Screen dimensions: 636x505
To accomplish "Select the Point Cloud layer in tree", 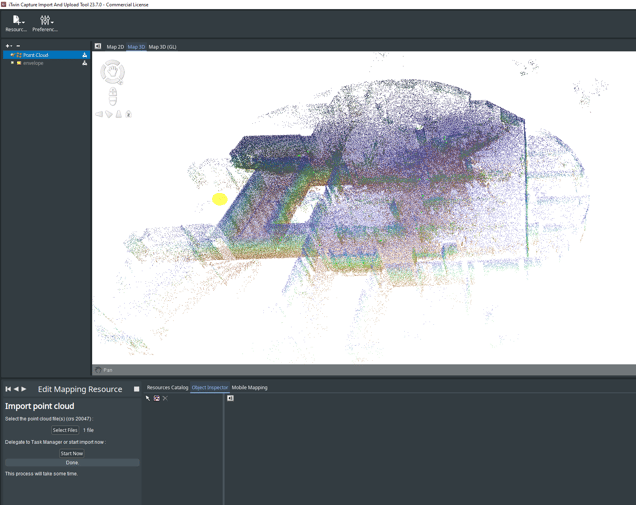I will (35, 55).
